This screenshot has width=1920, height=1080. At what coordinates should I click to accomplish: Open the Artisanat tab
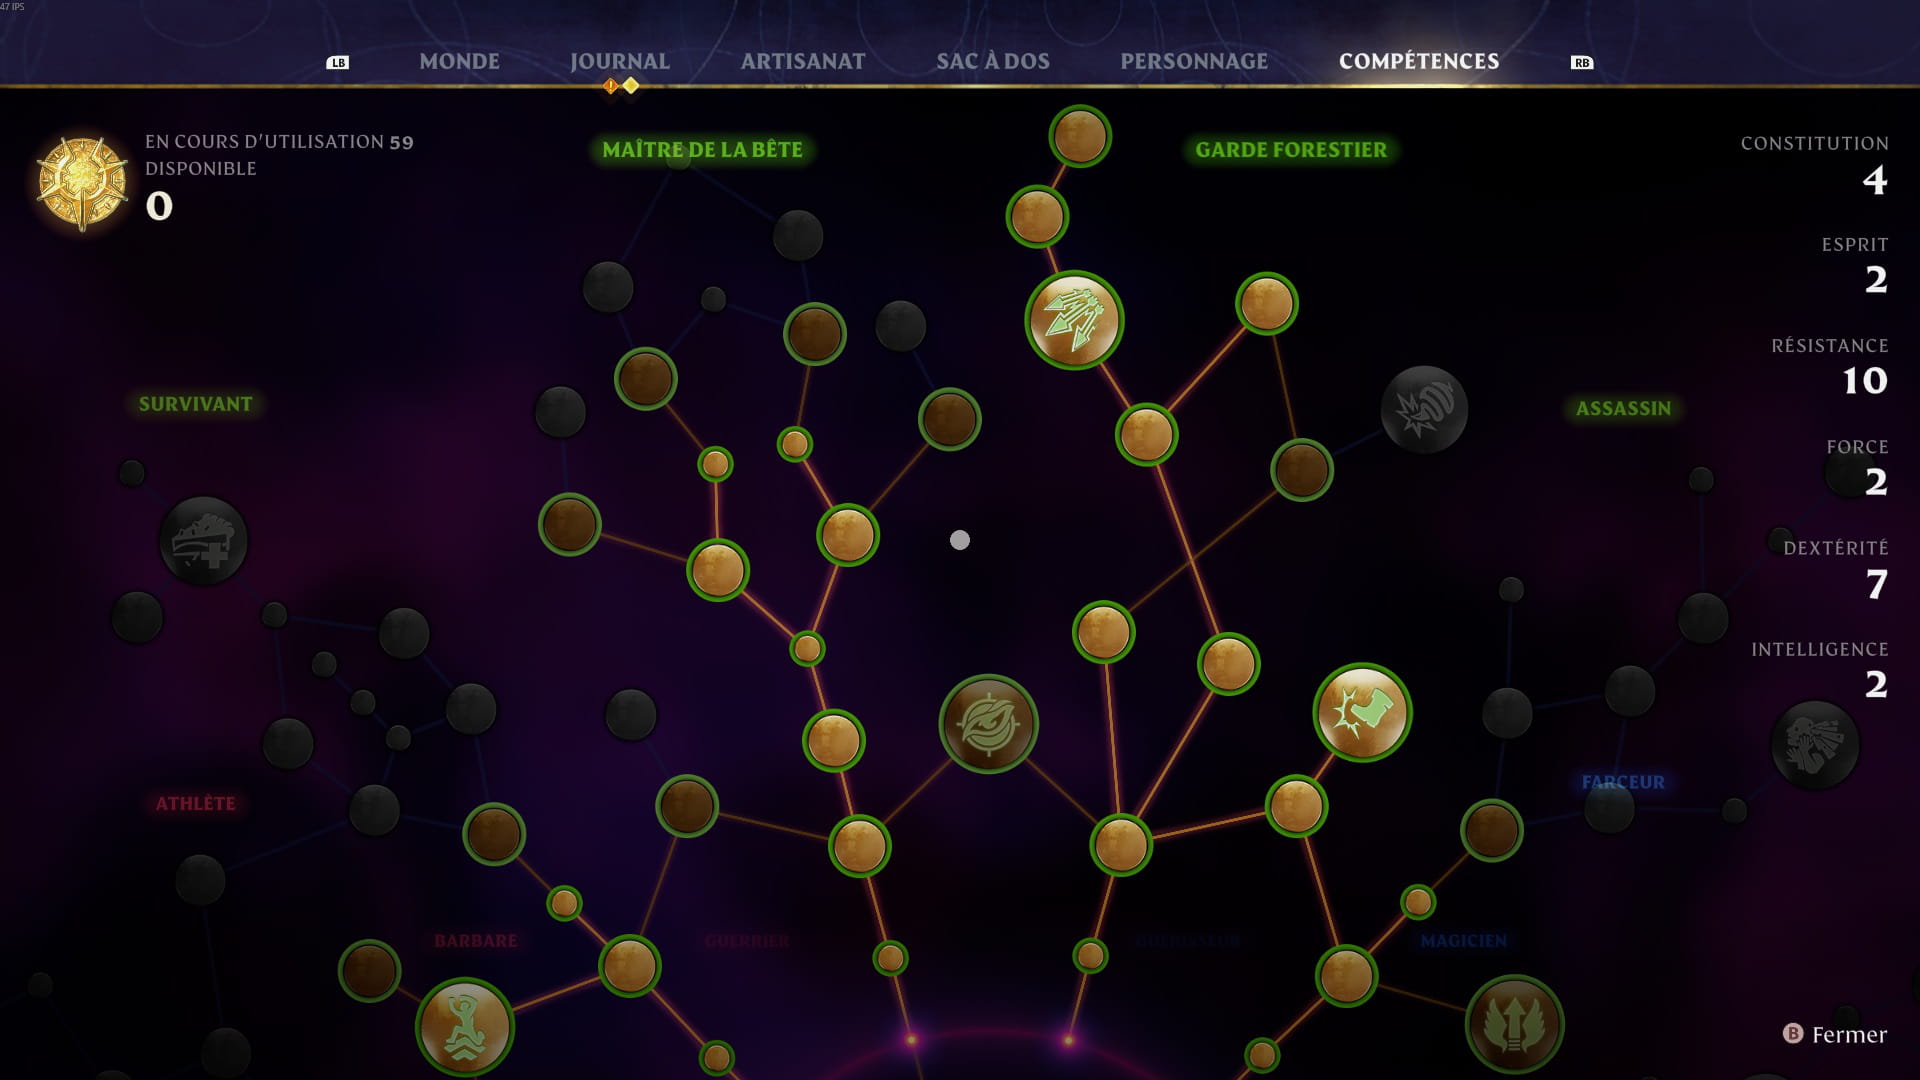point(803,61)
